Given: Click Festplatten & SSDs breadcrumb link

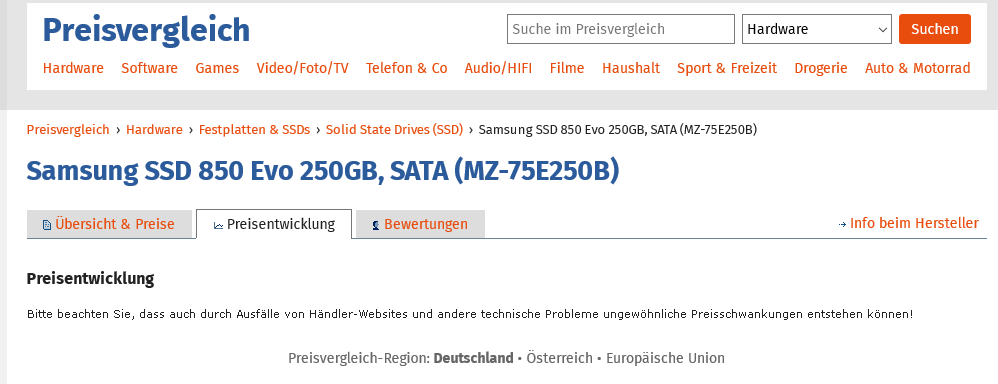Looking at the screenshot, I should pyautogui.click(x=255, y=130).
